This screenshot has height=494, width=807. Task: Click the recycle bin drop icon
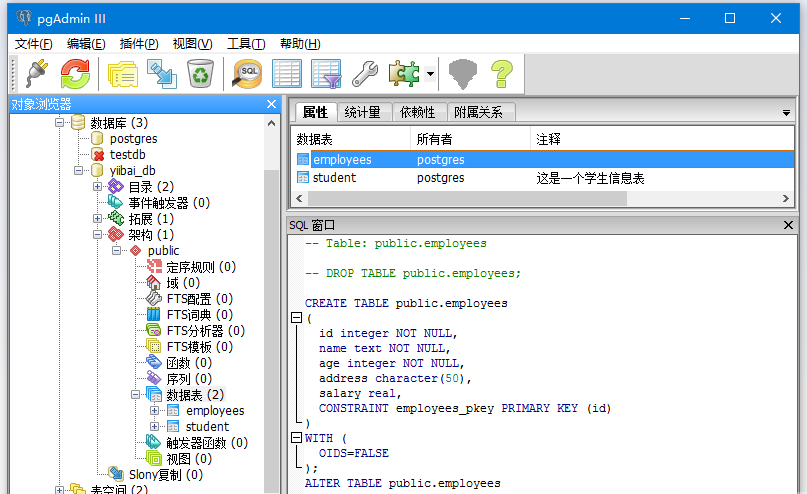[x=200, y=74]
